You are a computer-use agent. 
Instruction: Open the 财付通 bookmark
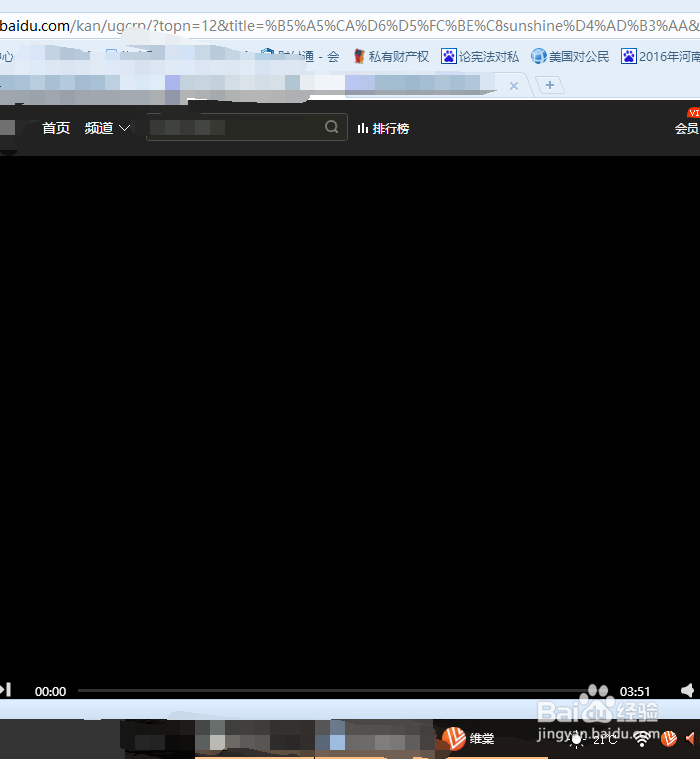pos(300,57)
